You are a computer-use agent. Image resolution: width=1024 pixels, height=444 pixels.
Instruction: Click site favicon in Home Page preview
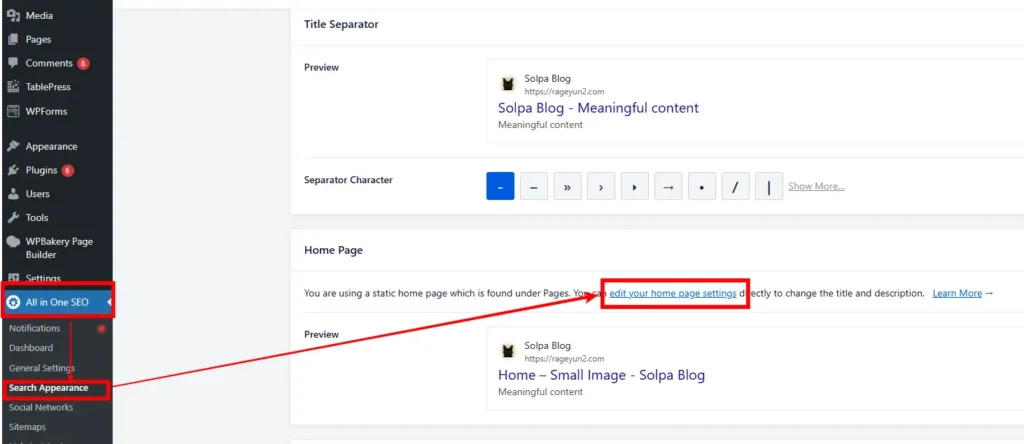(x=508, y=351)
